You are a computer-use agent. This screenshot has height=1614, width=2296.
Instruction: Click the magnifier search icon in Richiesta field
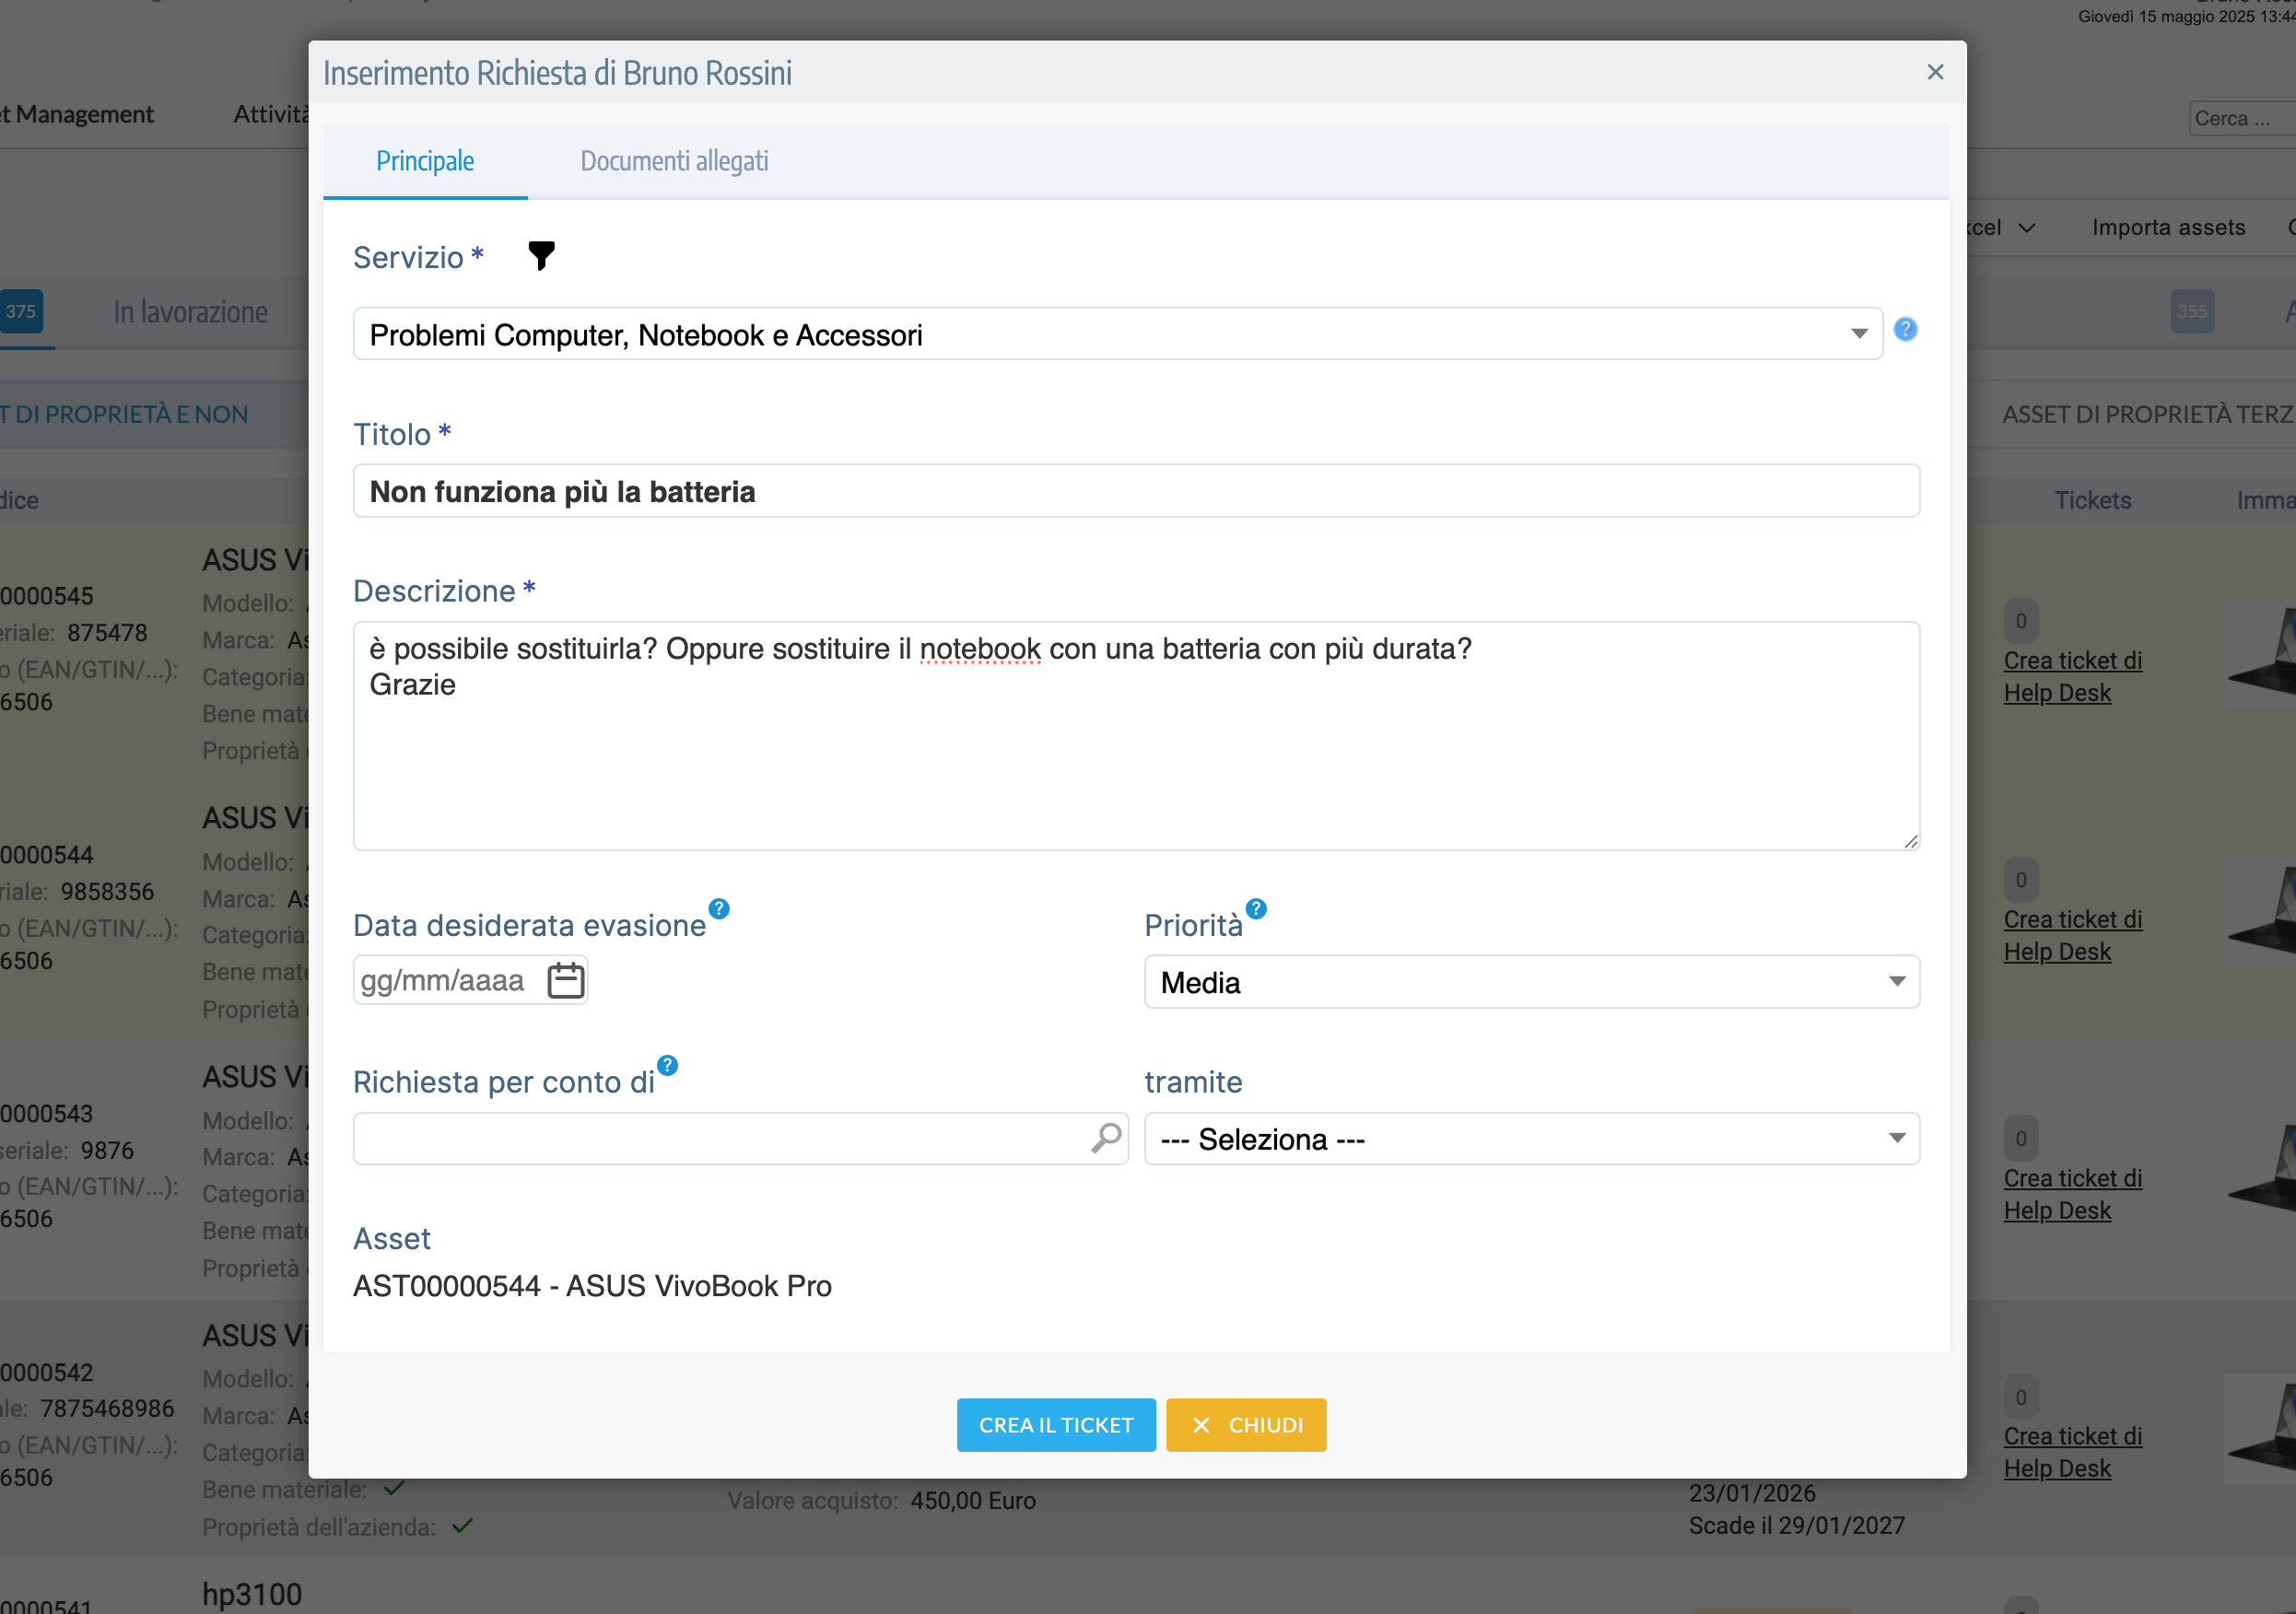1105,1138
